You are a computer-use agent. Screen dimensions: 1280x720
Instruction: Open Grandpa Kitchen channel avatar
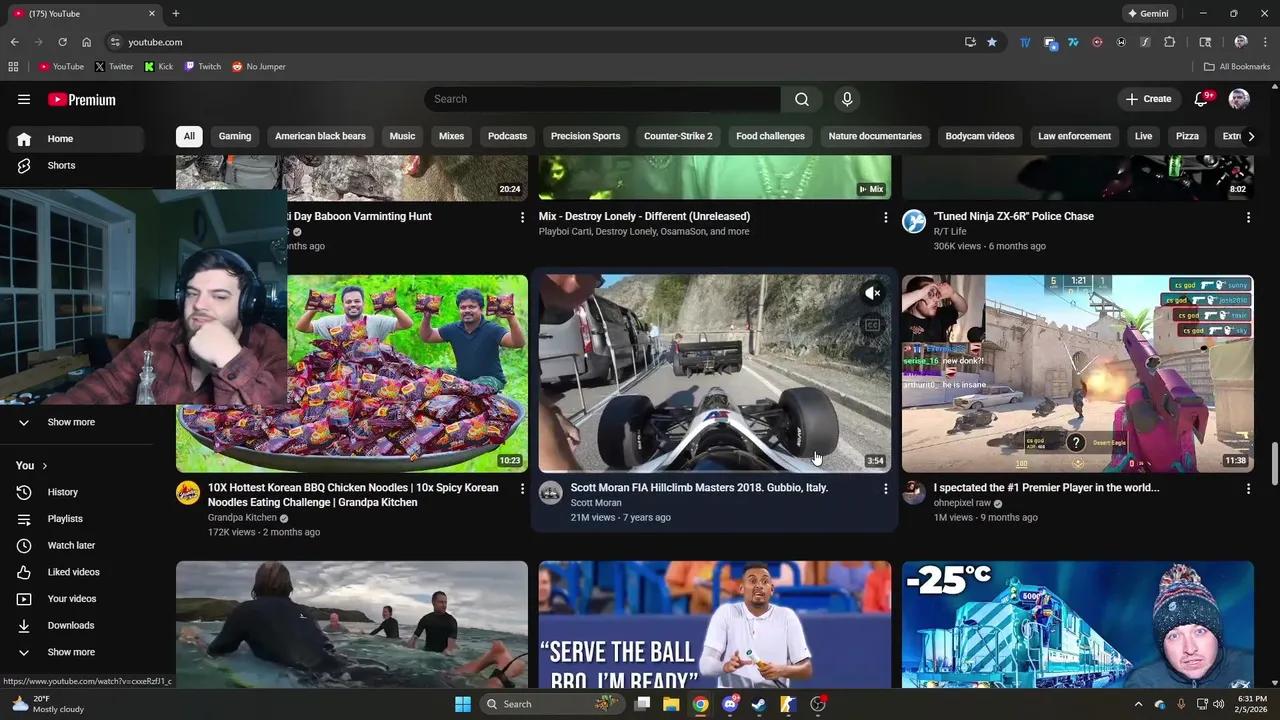click(188, 492)
